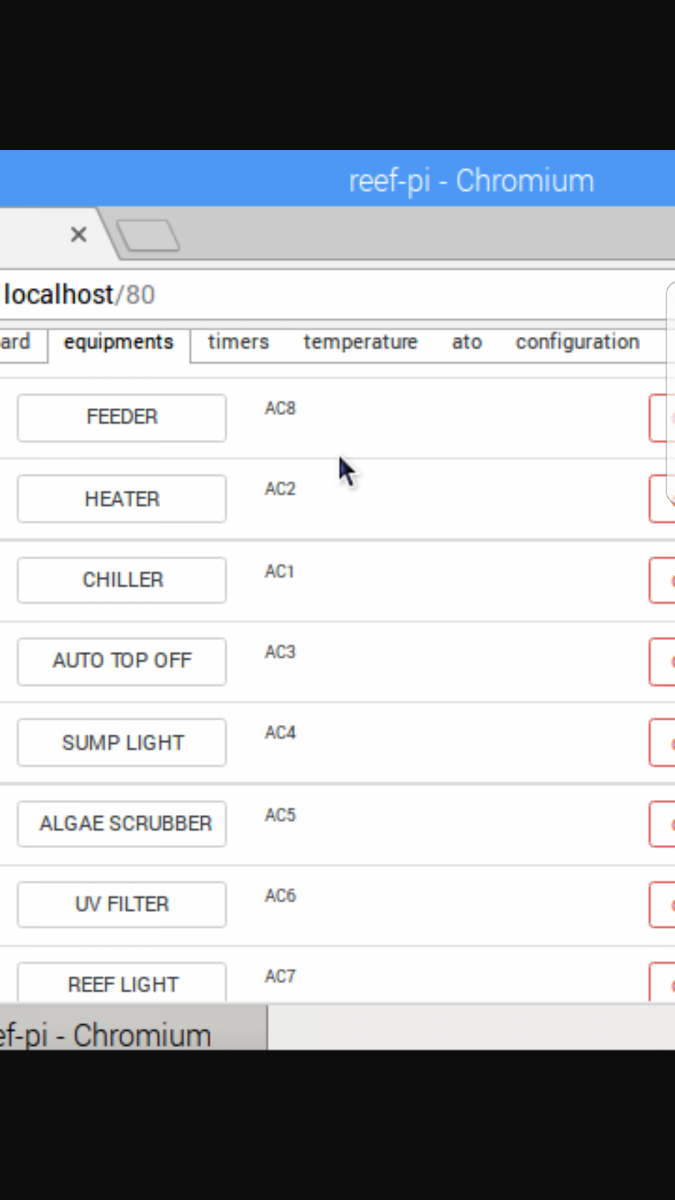This screenshot has width=675, height=1200.
Task: Go to the ato tab
Action: point(467,342)
